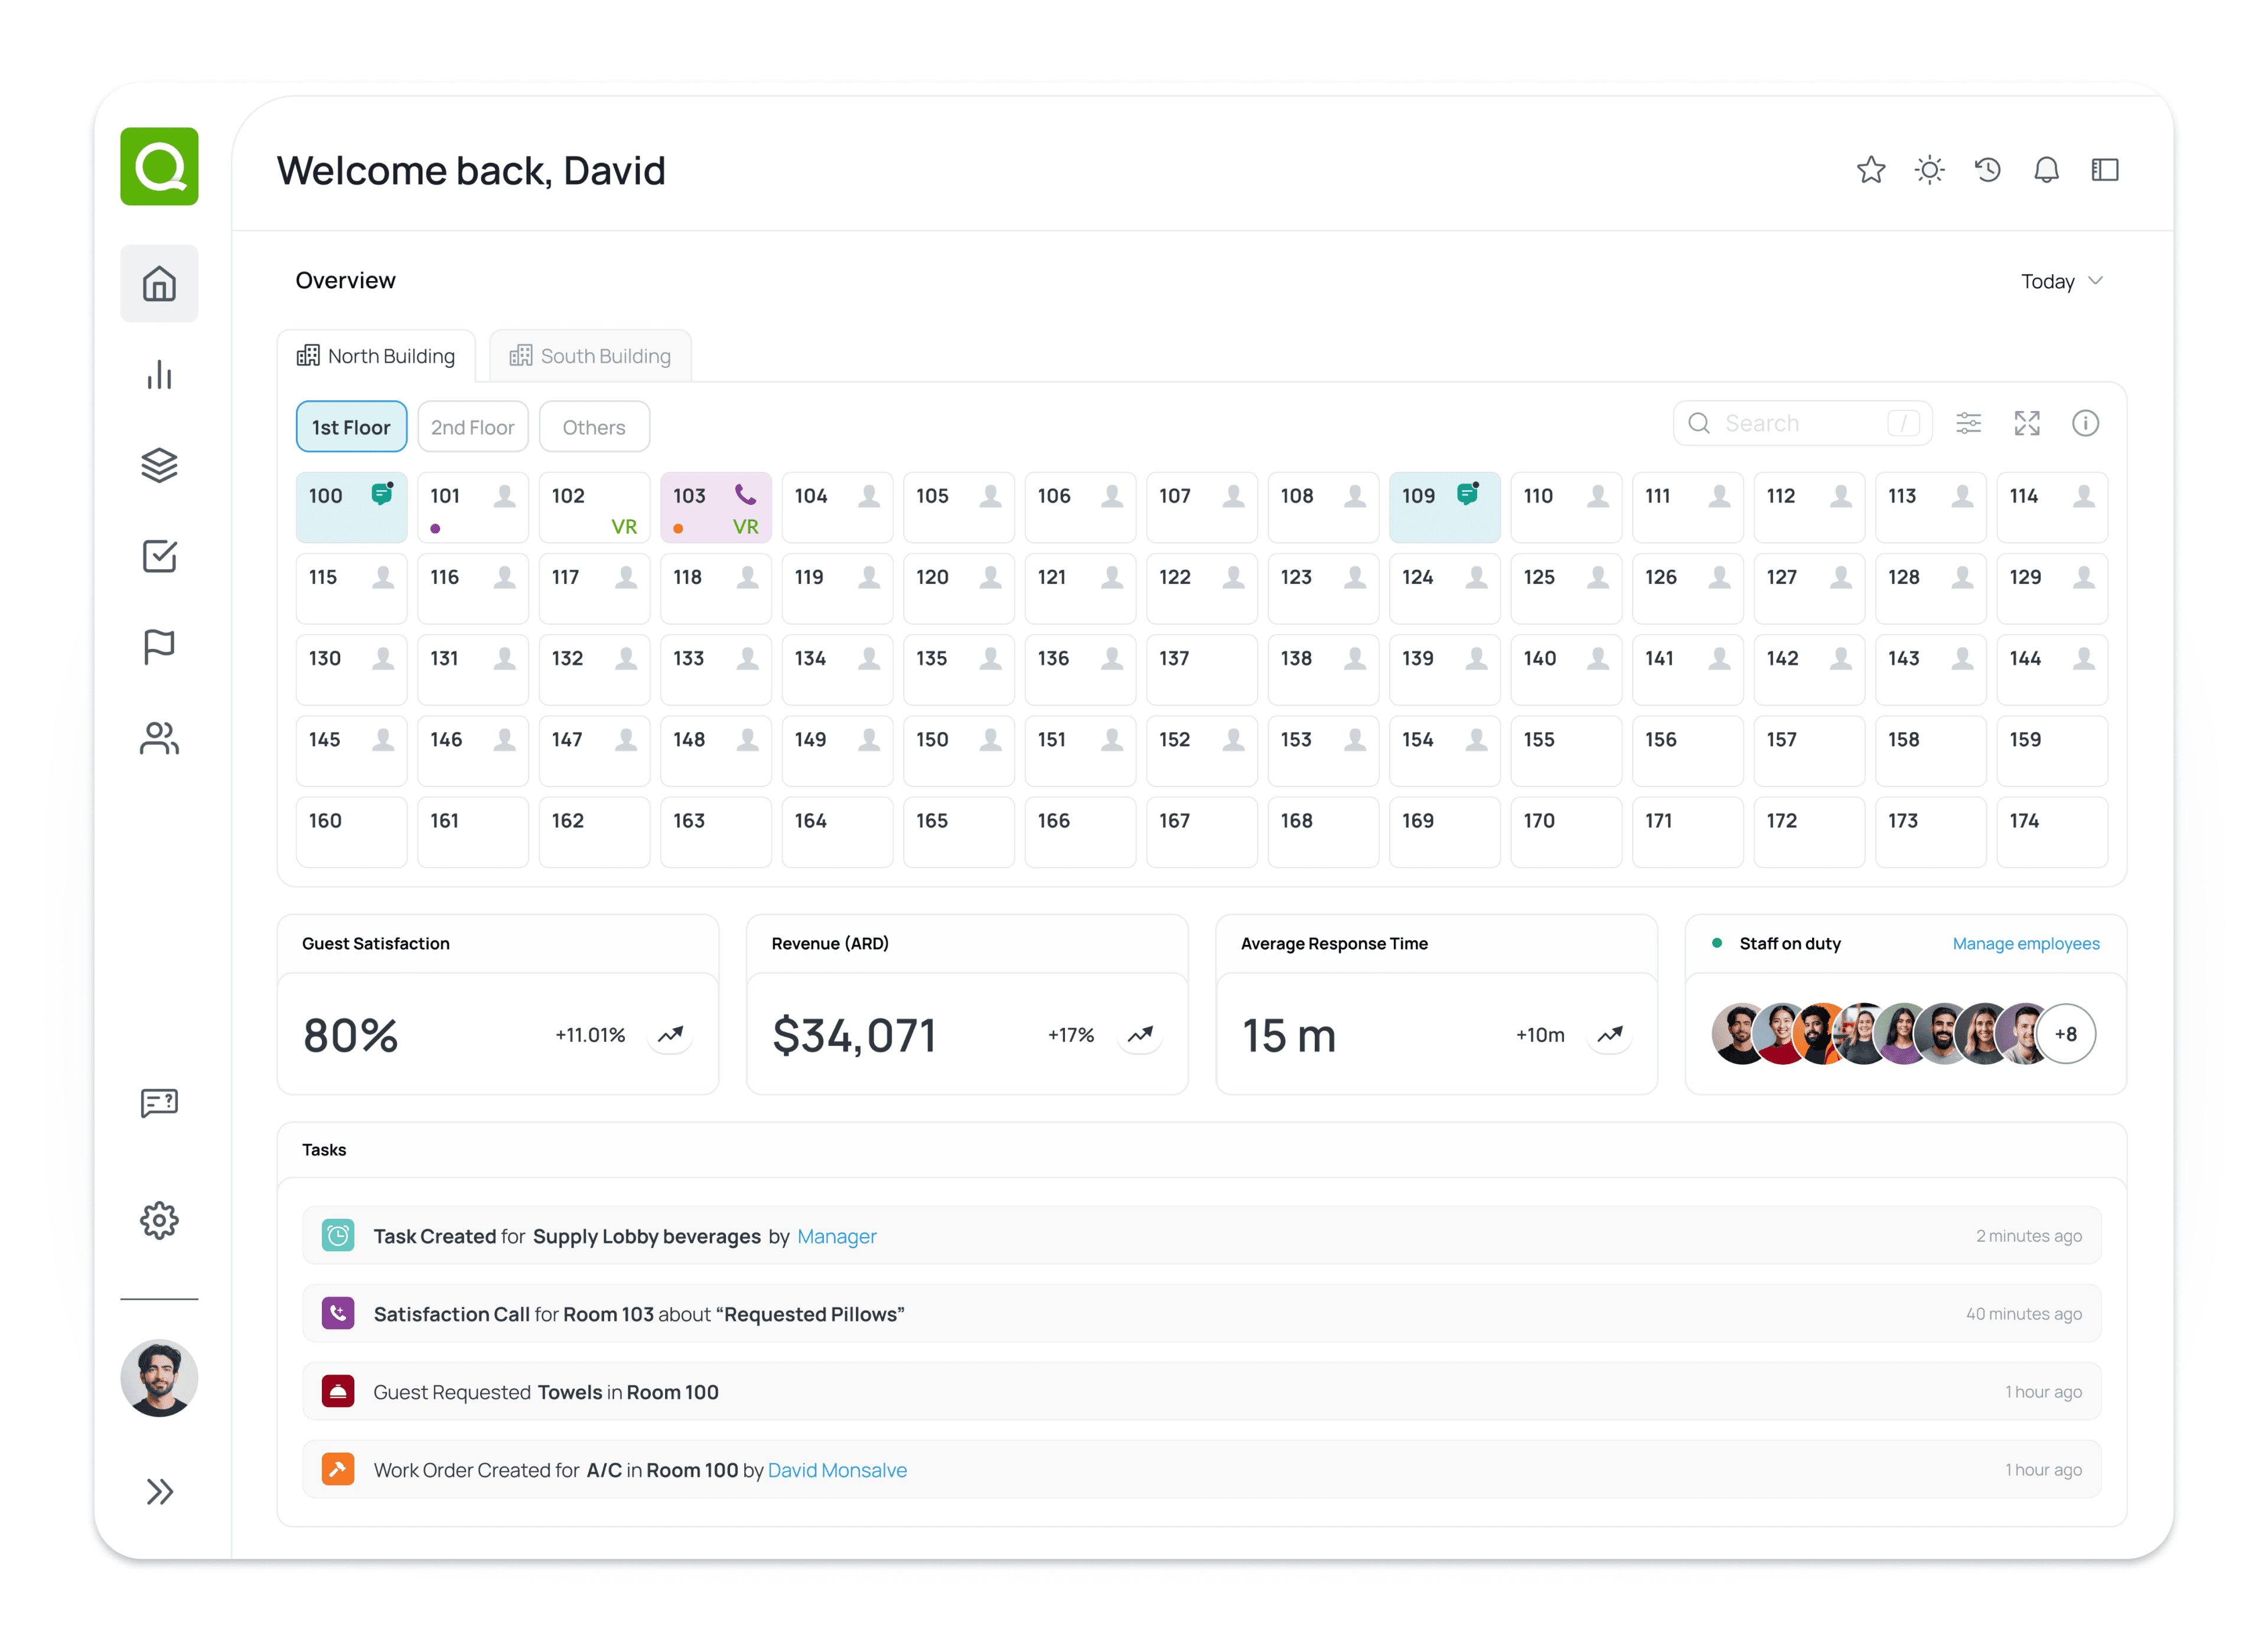Select purple highlighted room 103 tile
This screenshot has height=1651, width=2268.
715,508
